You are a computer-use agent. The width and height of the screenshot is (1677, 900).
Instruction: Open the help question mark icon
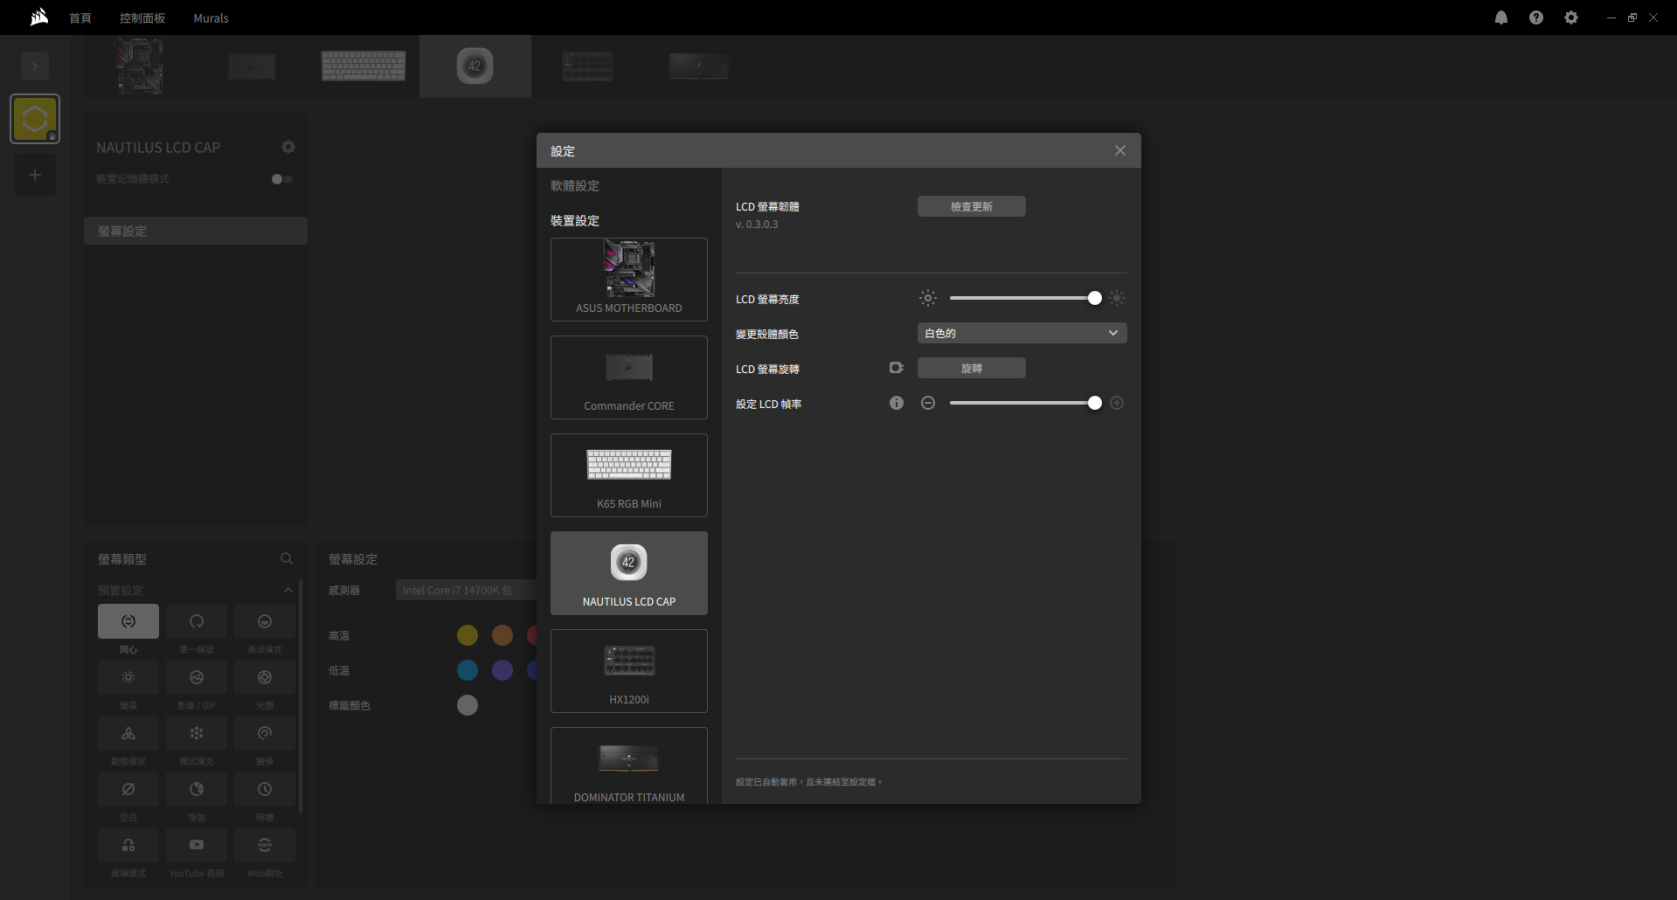tap(1536, 18)
